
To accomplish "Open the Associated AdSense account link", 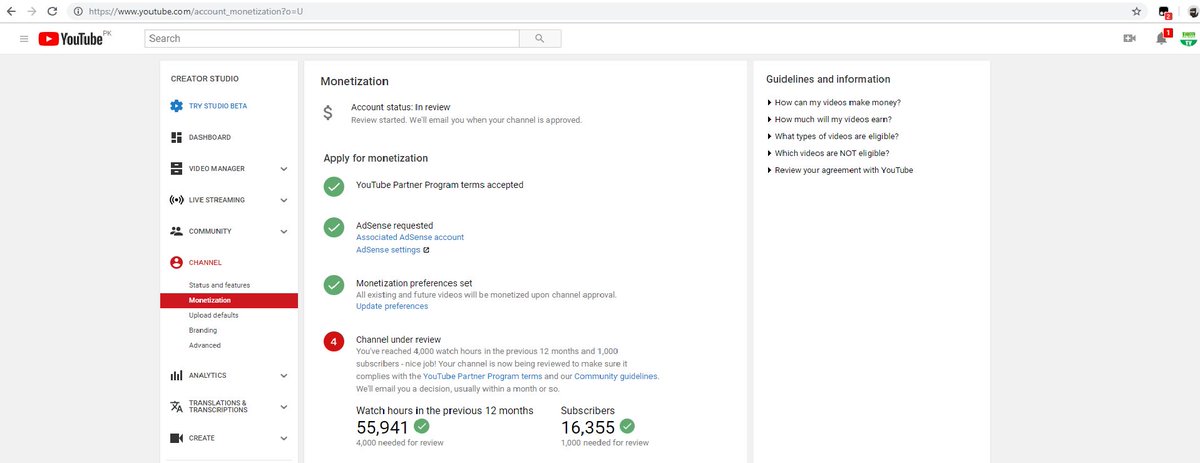I will coord(410,237).
